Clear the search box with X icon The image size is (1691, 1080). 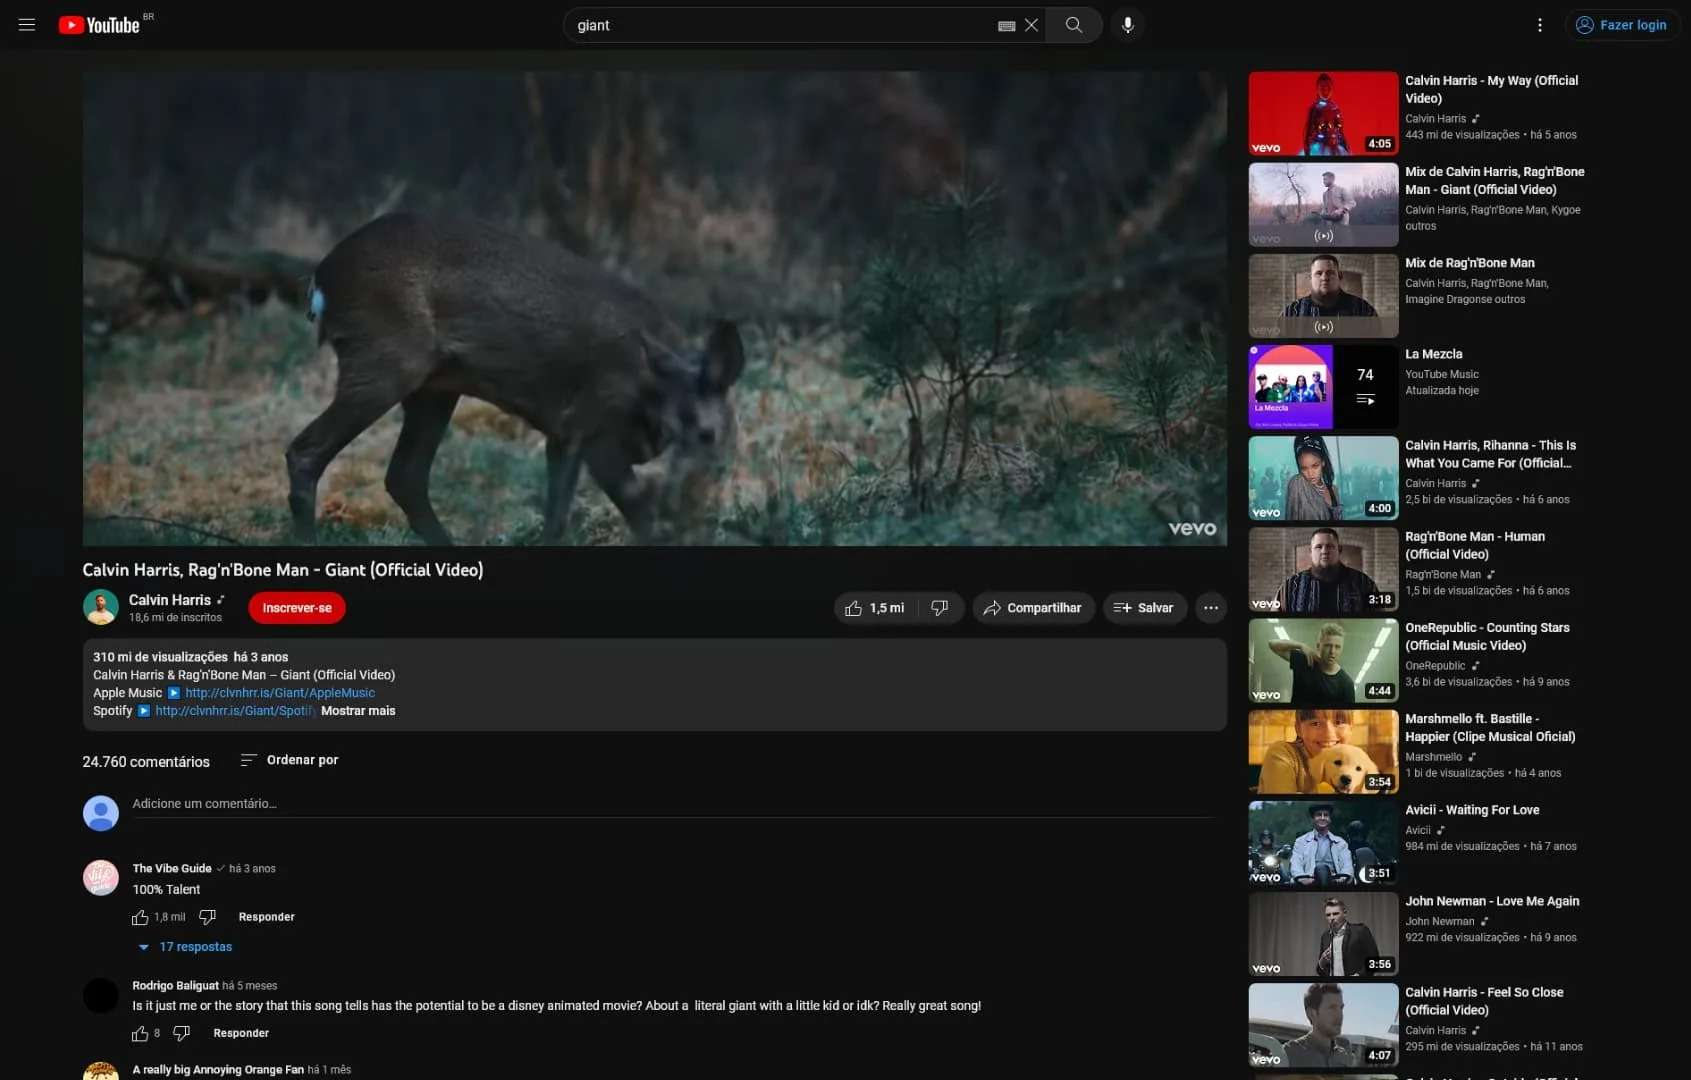tap(1031, 25)
